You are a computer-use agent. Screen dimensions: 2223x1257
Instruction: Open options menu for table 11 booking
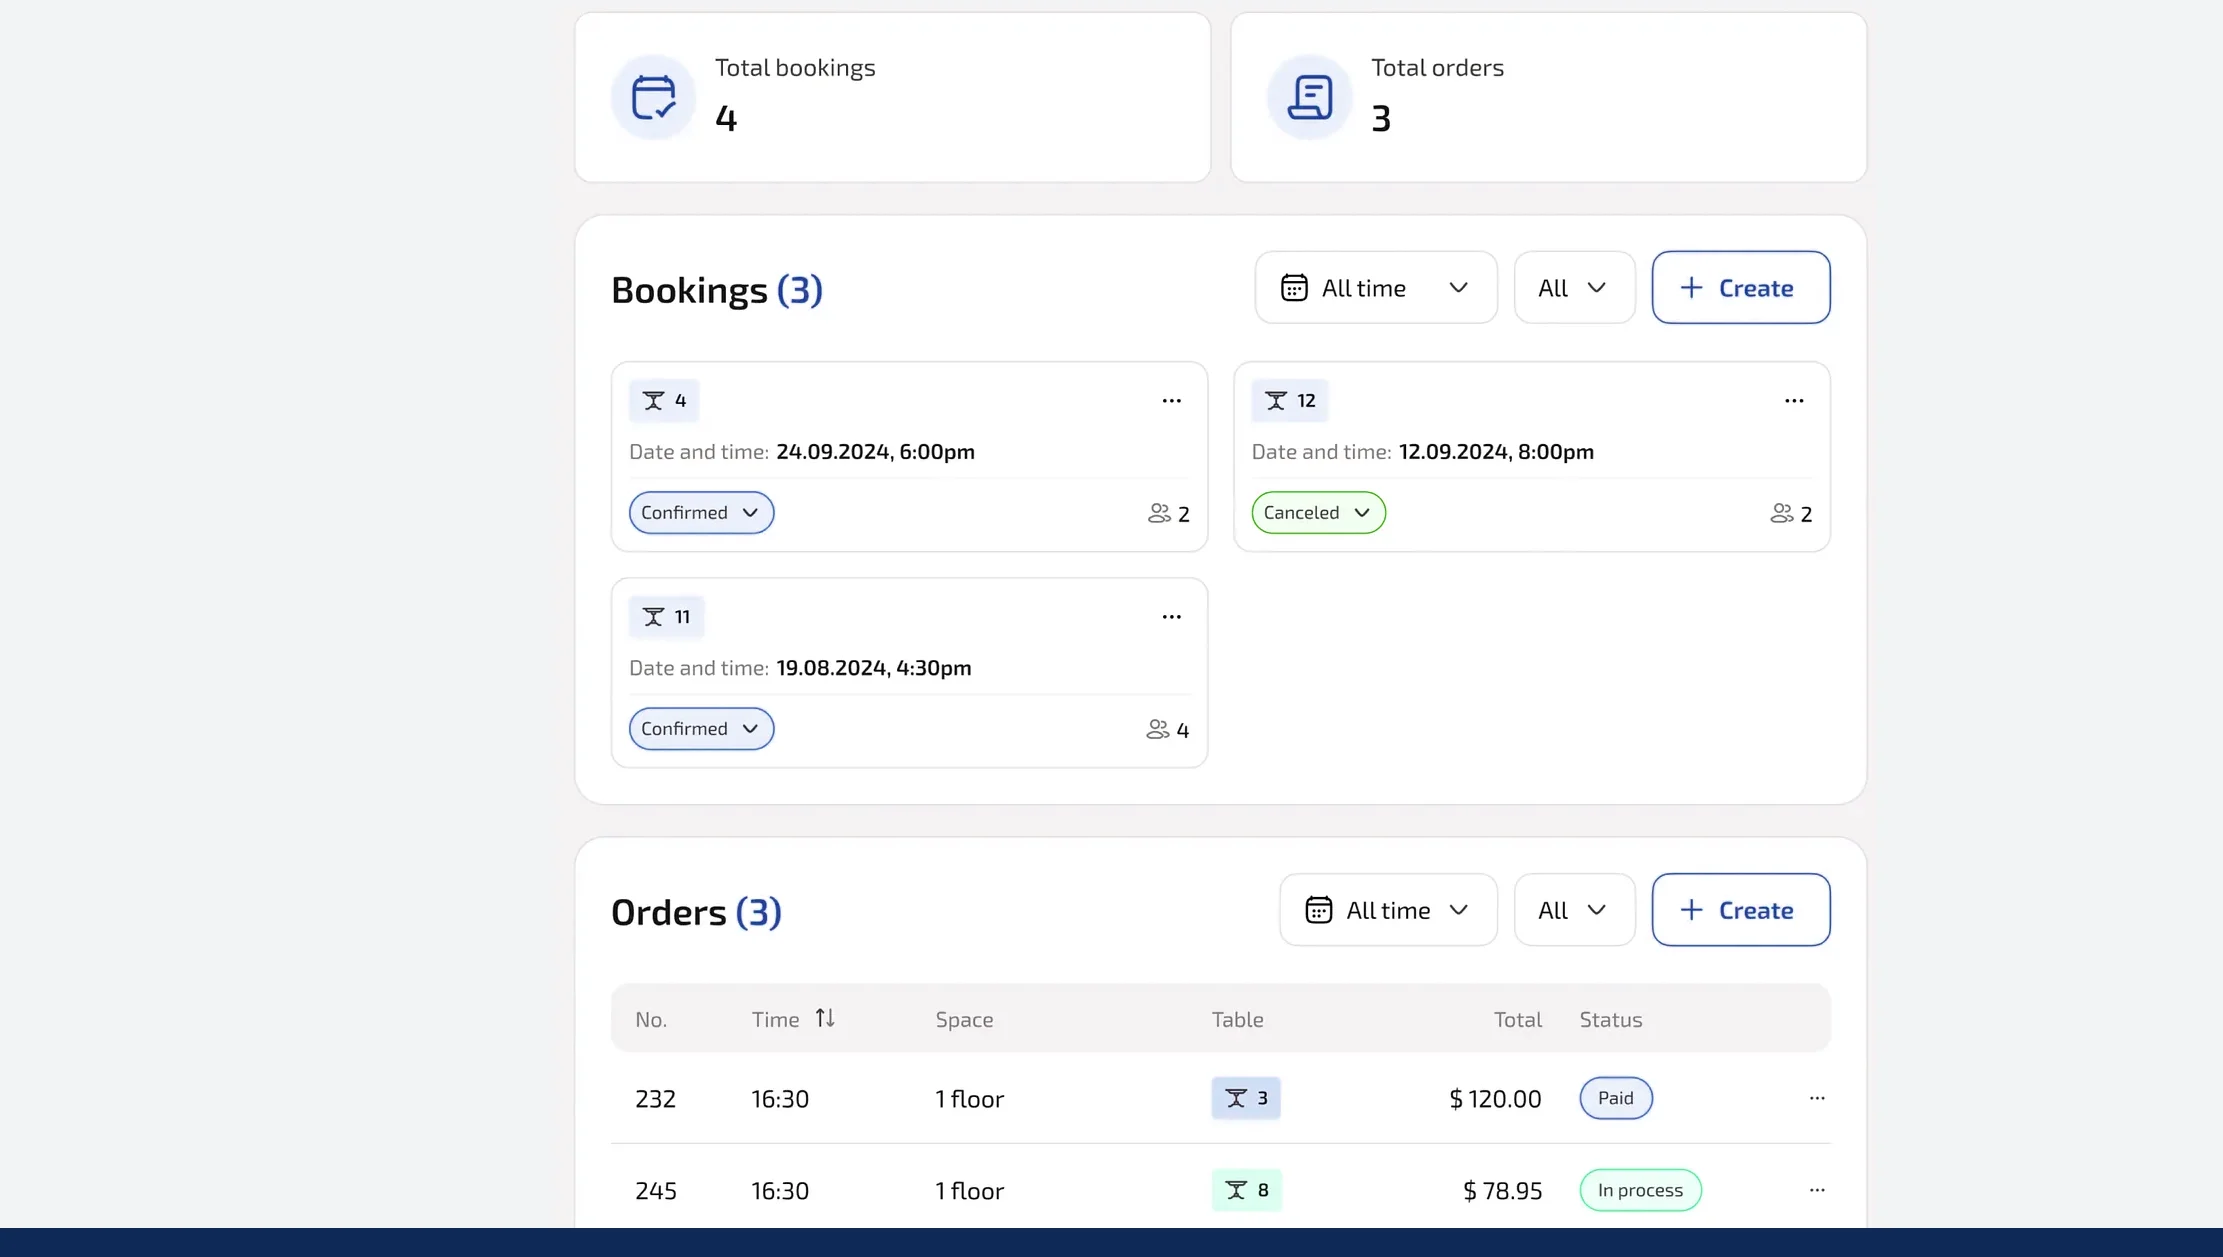pyautogui.click(x=1171, y=617)
